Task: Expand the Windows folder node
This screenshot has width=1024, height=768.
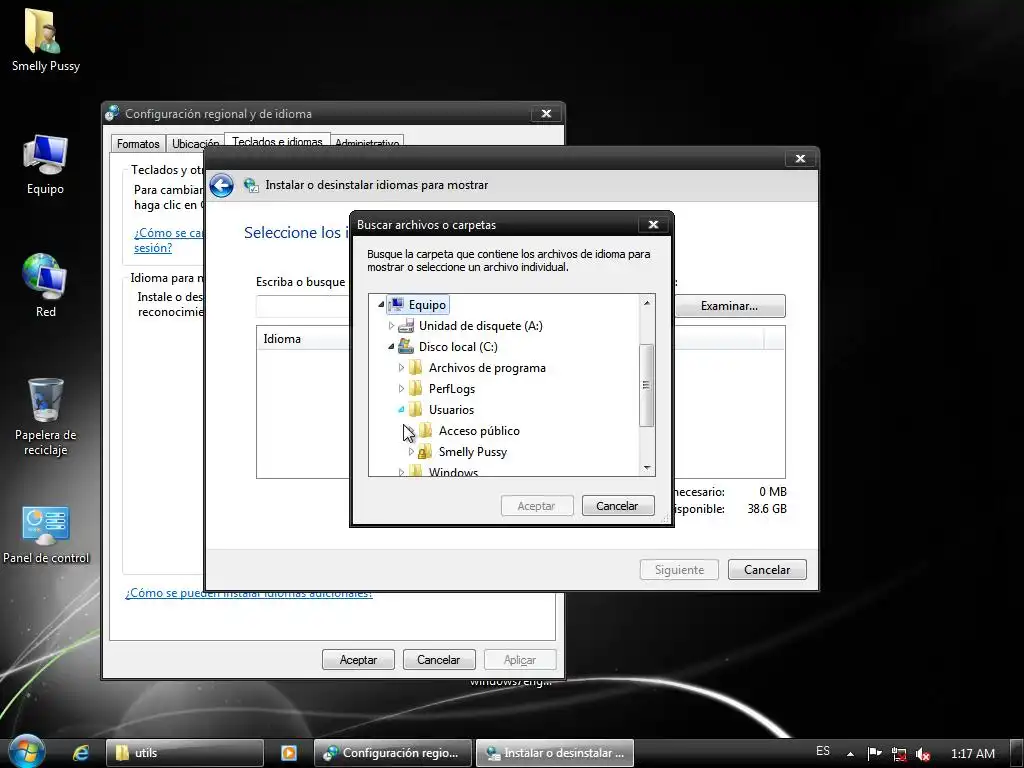Action: 401,472
